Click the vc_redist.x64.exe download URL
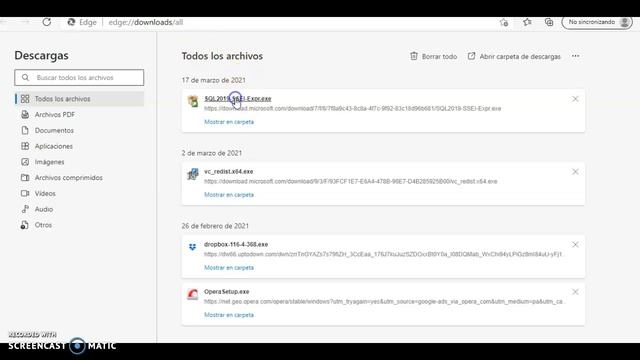640x360 pixels. coord(351,181)
